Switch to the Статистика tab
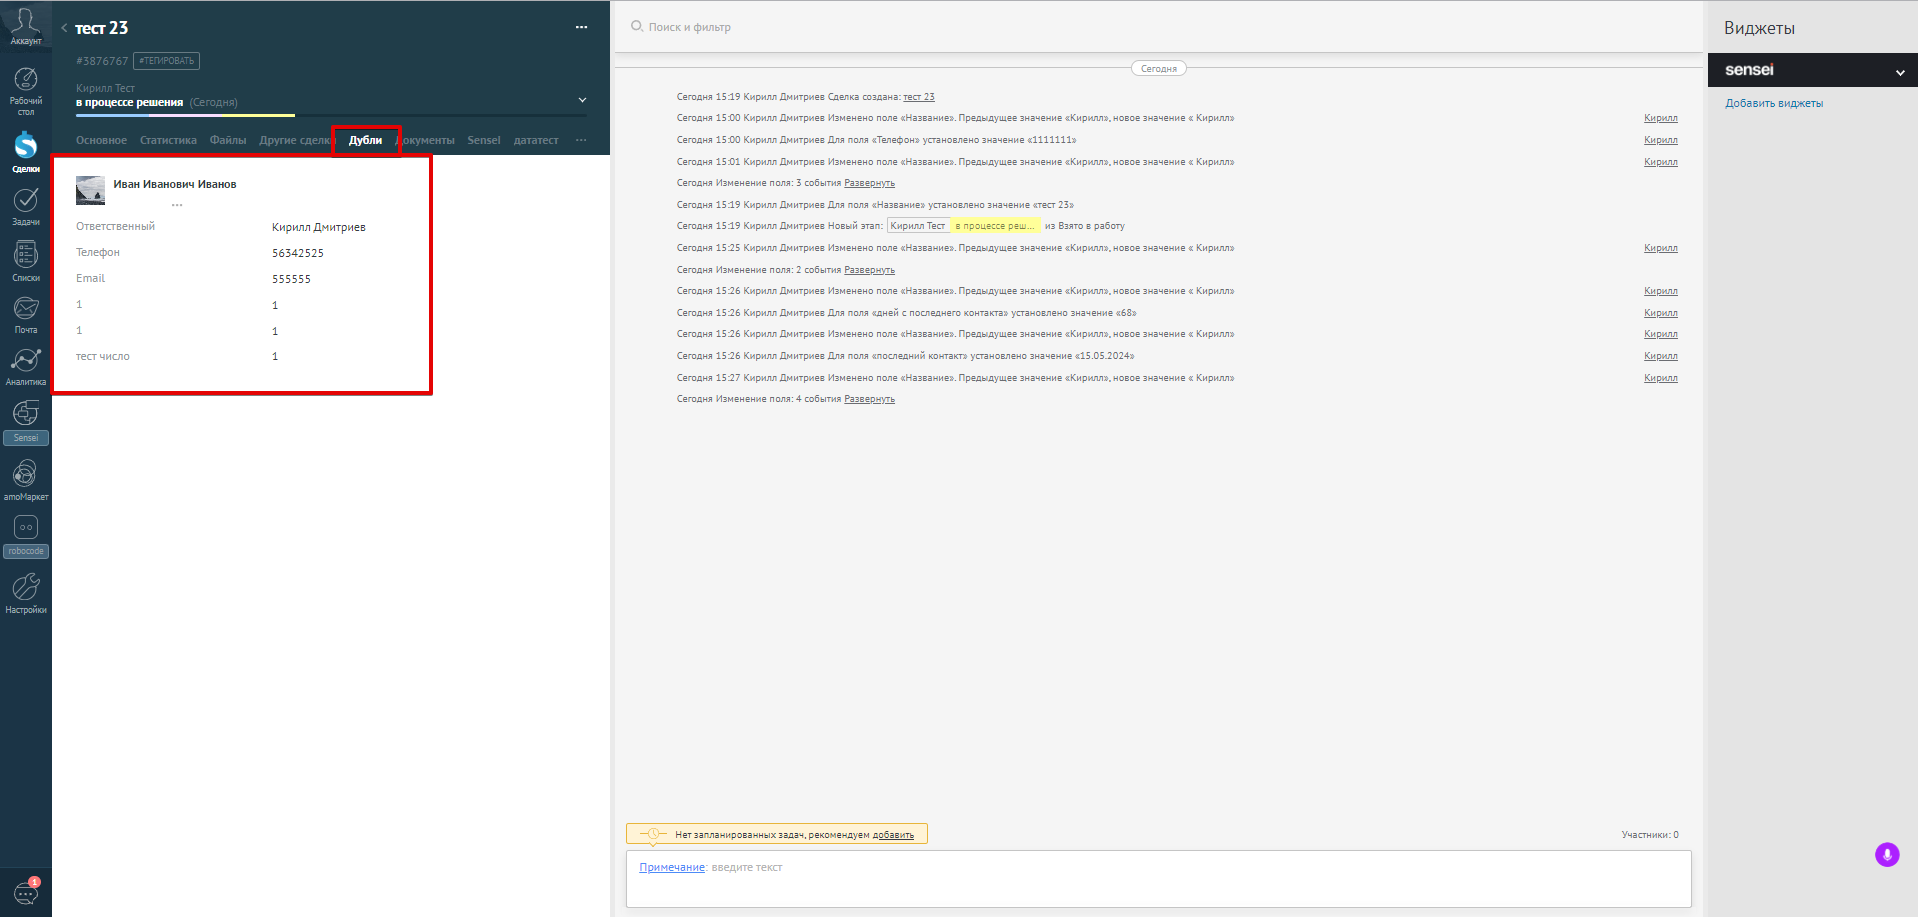Screen dimensions: 1918x917 pos(168,140)
